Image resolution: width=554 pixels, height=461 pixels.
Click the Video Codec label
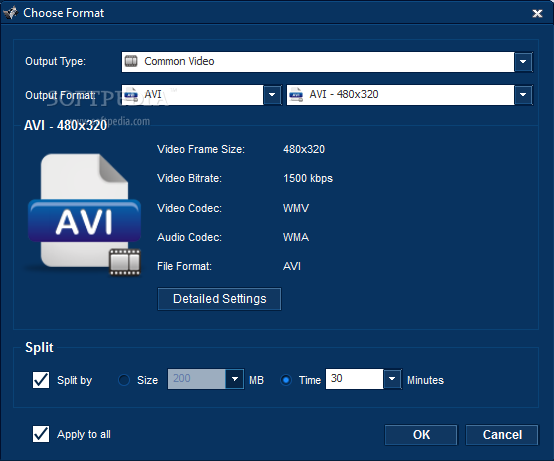189,208
